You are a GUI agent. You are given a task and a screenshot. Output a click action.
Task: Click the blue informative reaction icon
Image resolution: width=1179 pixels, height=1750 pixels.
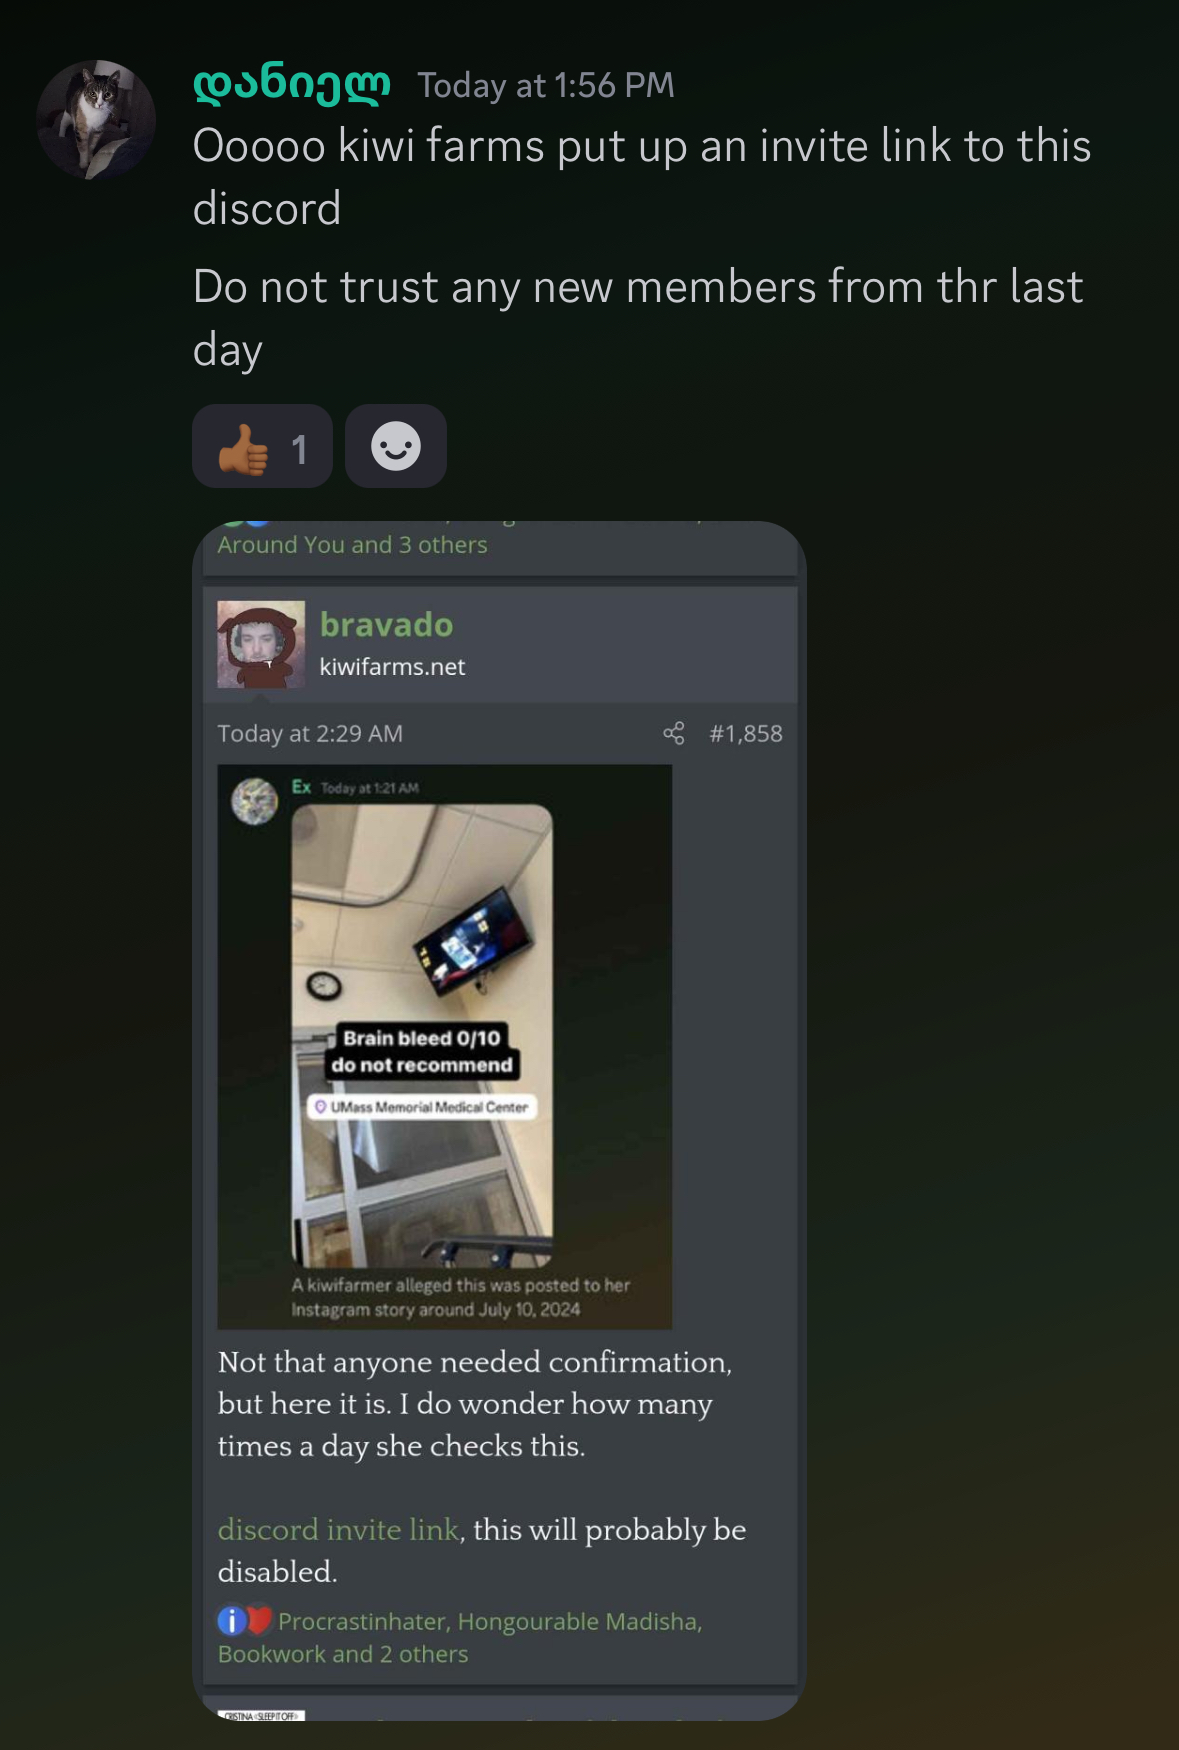click(231, 1620)
